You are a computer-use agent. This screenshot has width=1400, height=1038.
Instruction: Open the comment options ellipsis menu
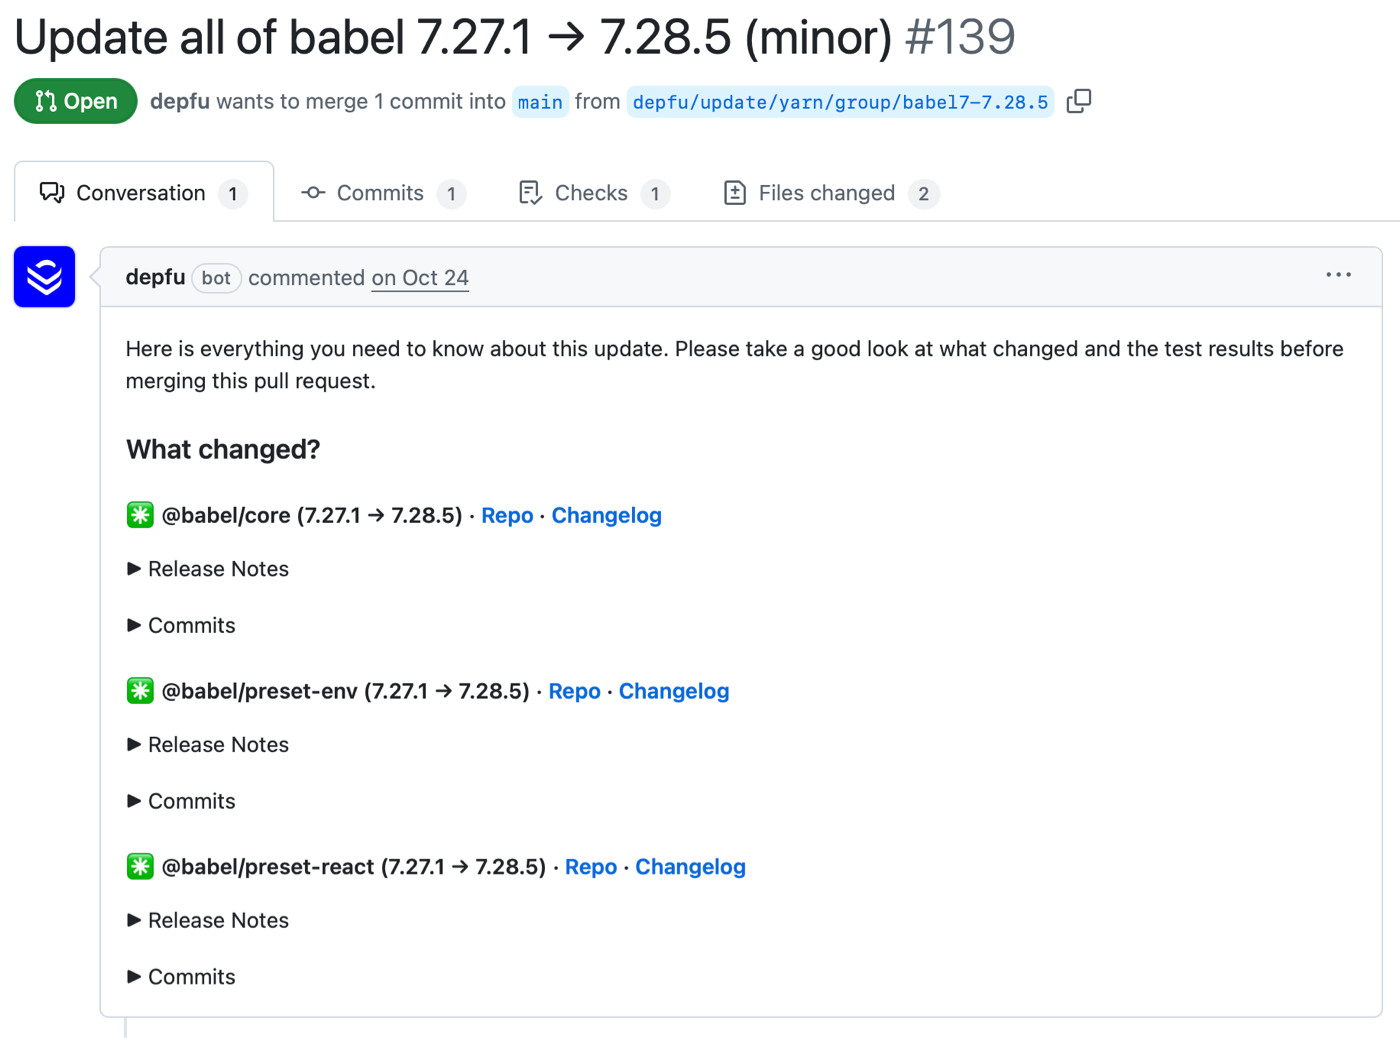coord(1338,275)
